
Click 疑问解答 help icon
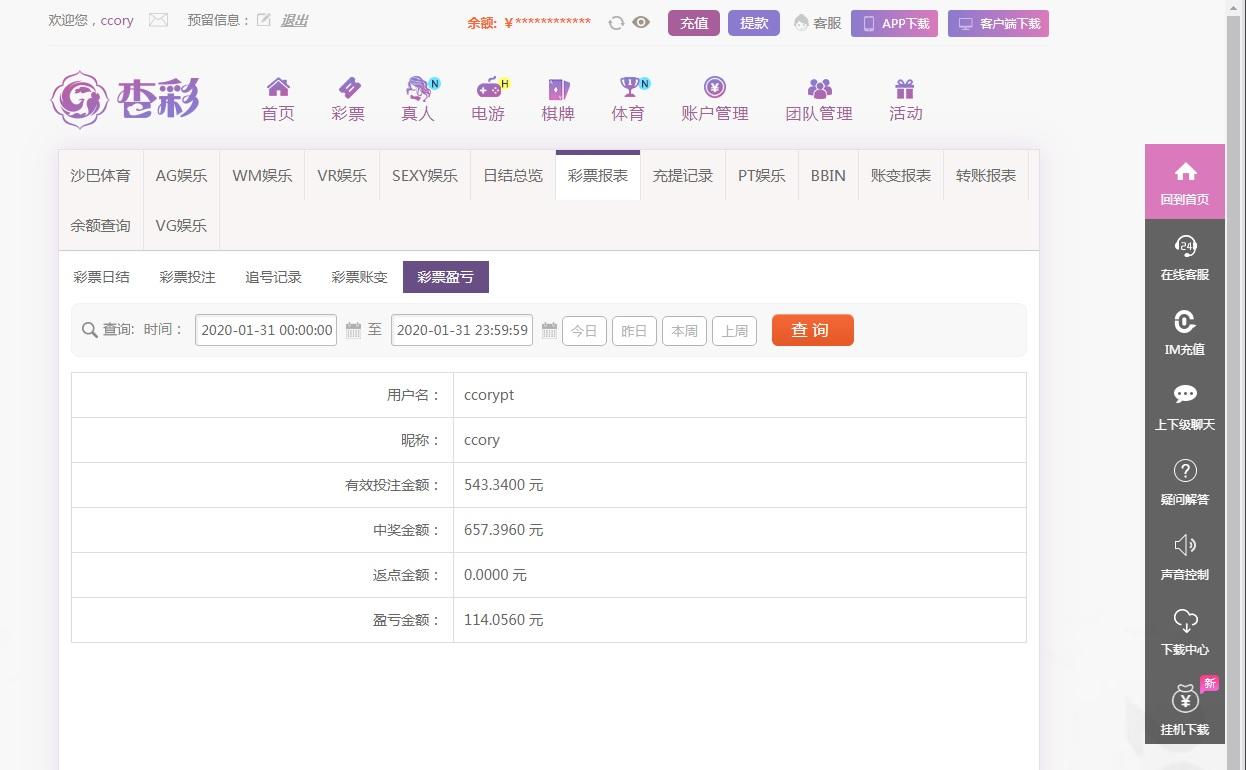[x=1185, y=471]
